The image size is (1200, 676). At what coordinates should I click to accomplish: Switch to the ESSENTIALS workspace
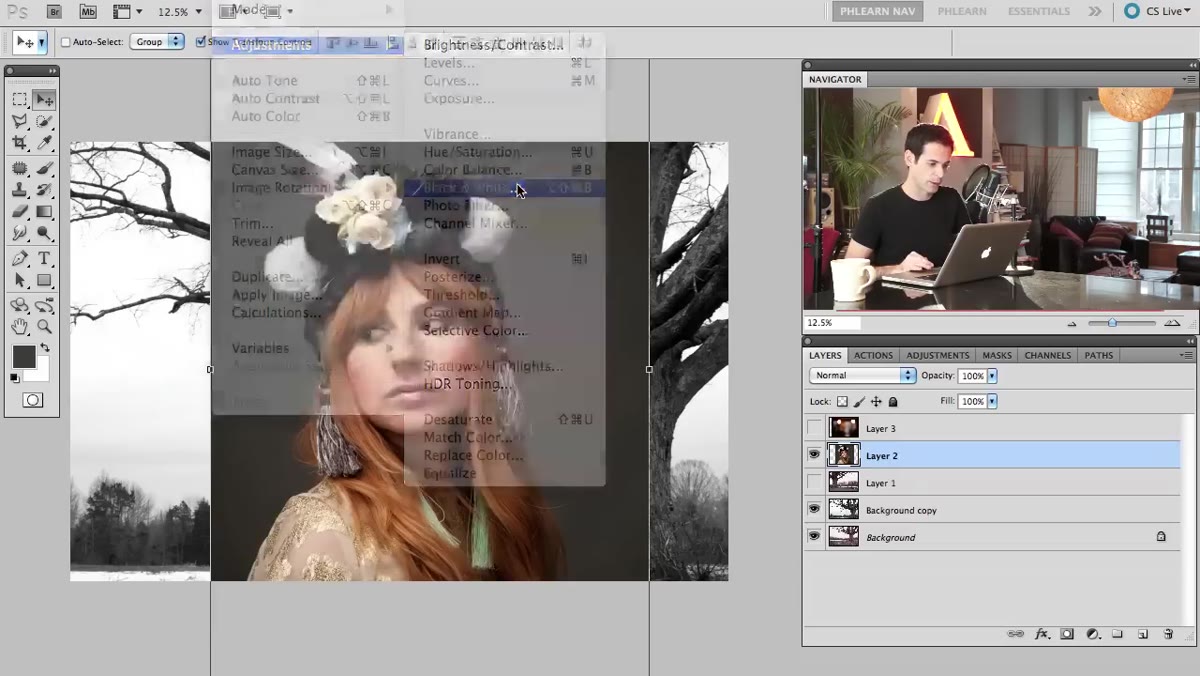1041,11
